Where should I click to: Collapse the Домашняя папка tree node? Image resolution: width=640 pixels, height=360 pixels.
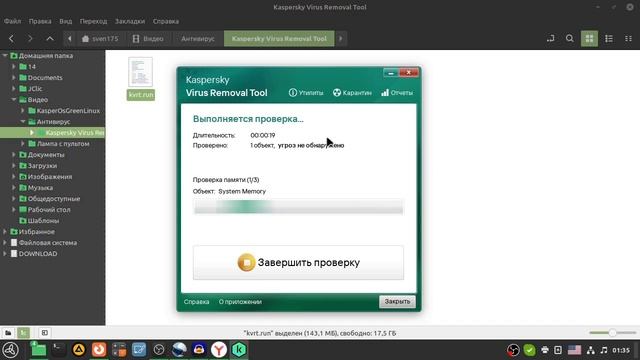pyautogui.click(x=5, y=56)
